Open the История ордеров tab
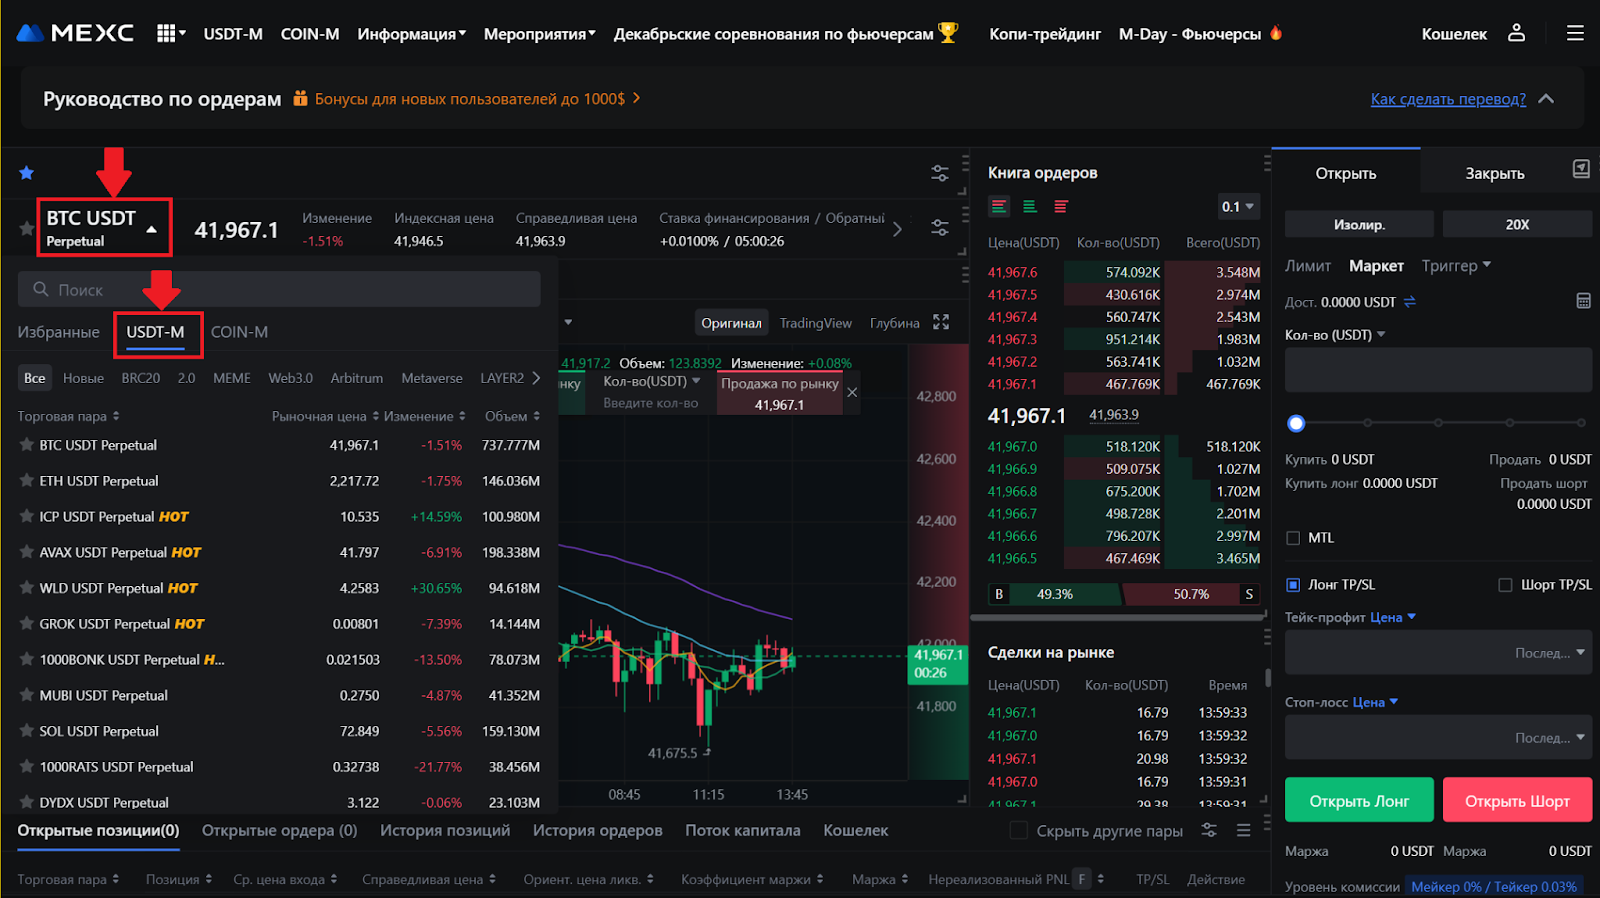This screenshot has width=1600, height=898. (597, 831)
